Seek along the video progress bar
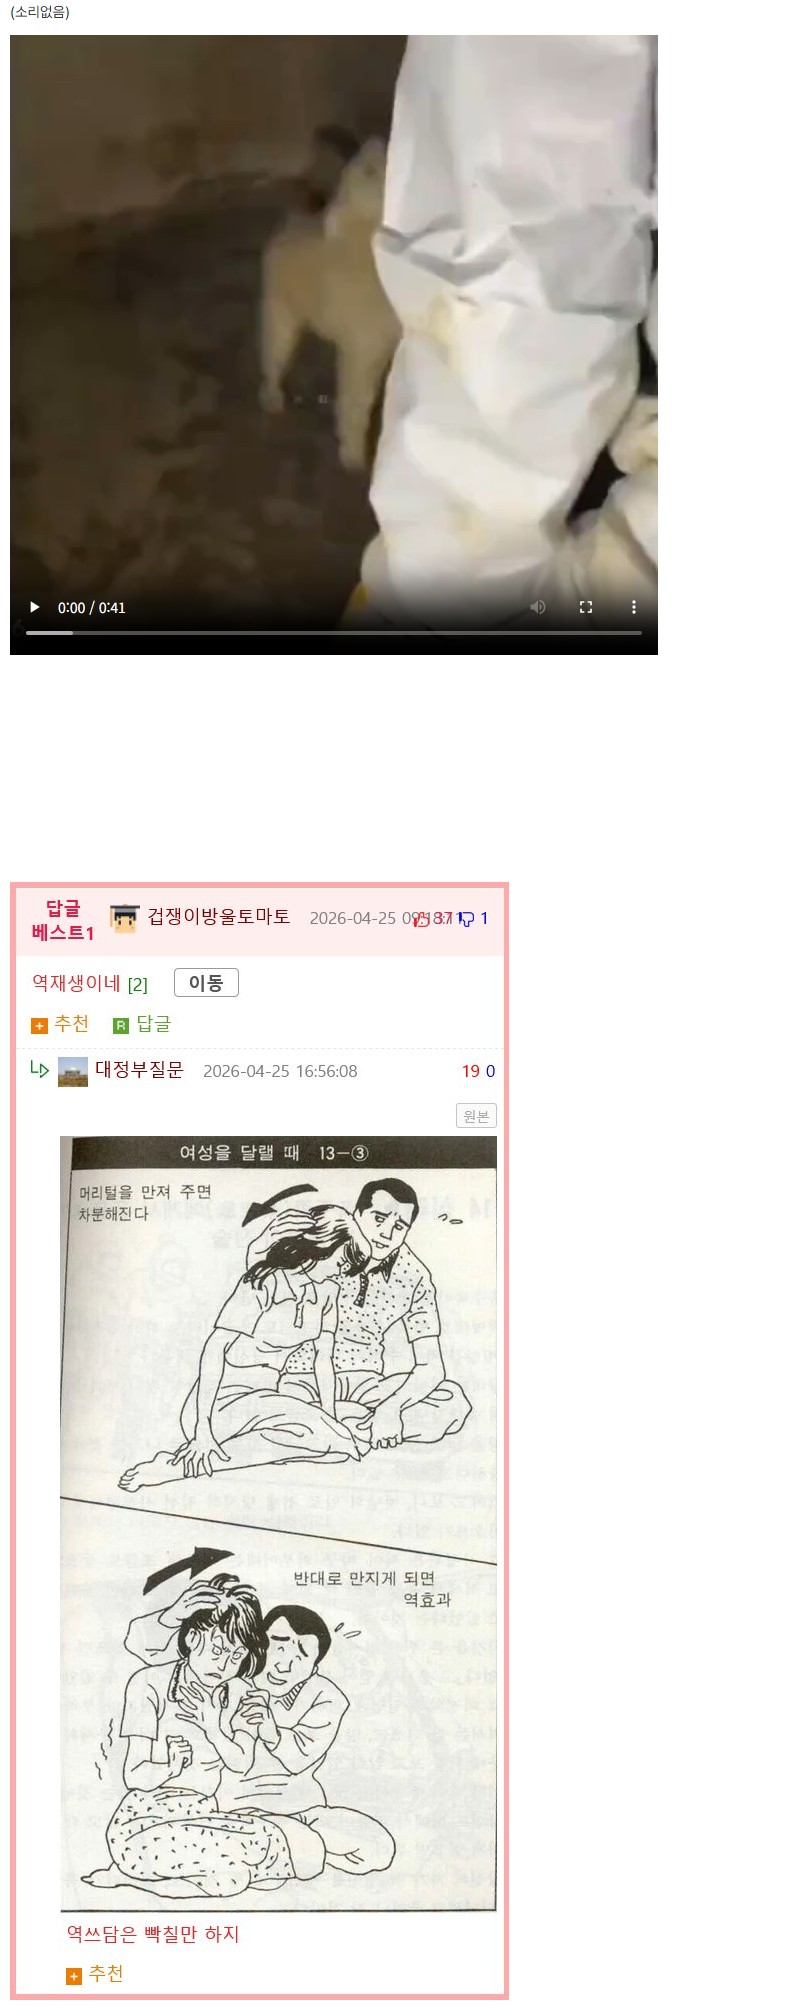Screen dimensions: 785x2016 (x=334, y=633)
